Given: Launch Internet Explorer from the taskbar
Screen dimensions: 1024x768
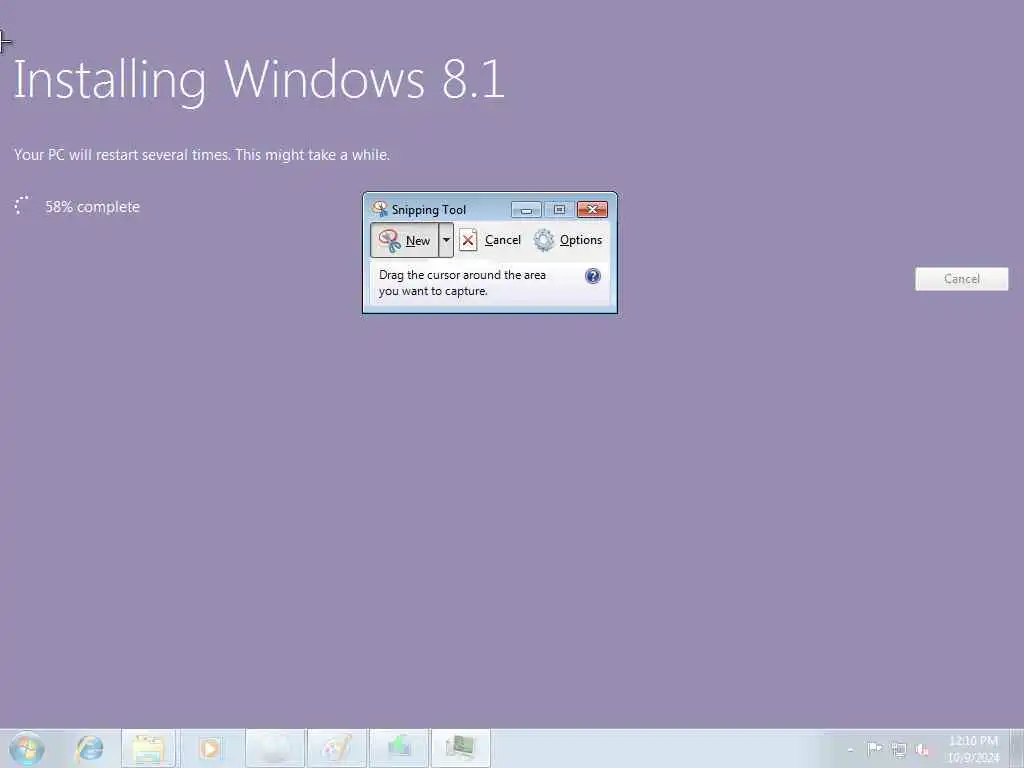Looking at the screenshot, I should (89, 748).
